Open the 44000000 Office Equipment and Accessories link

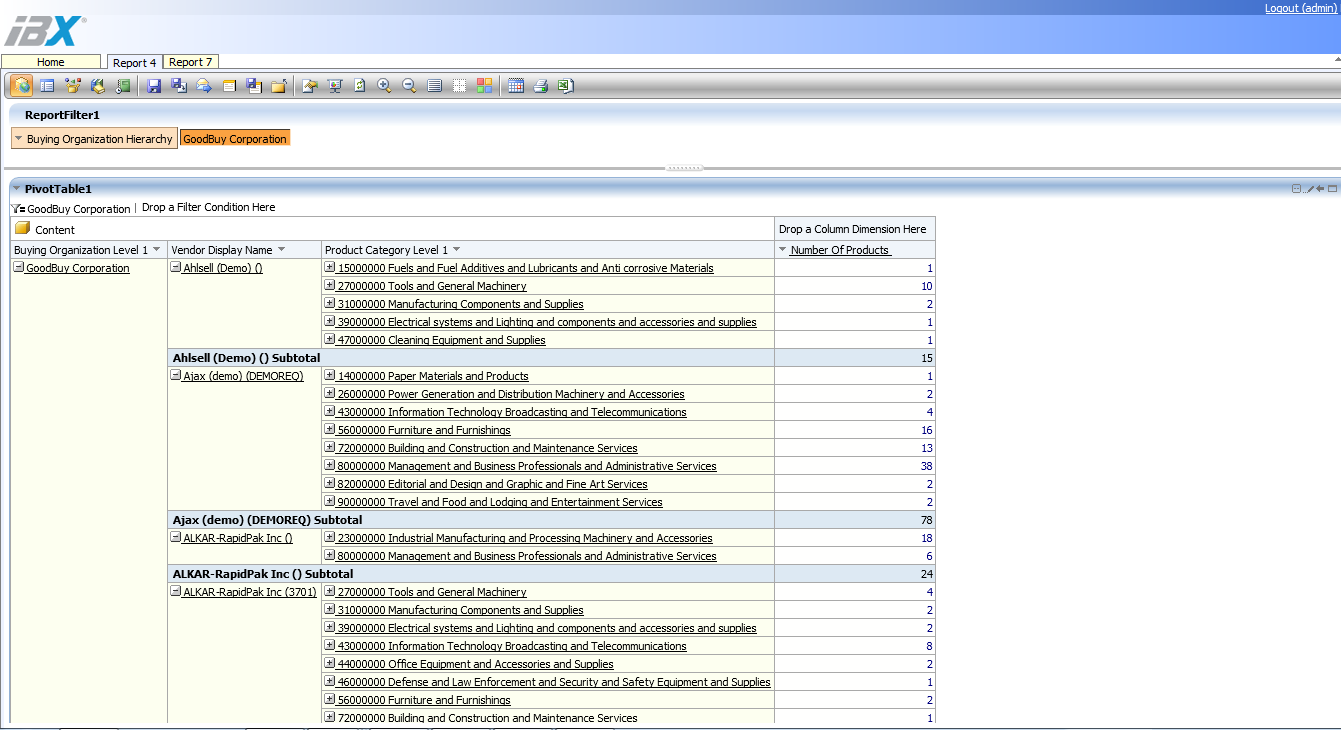pos(476,664)
